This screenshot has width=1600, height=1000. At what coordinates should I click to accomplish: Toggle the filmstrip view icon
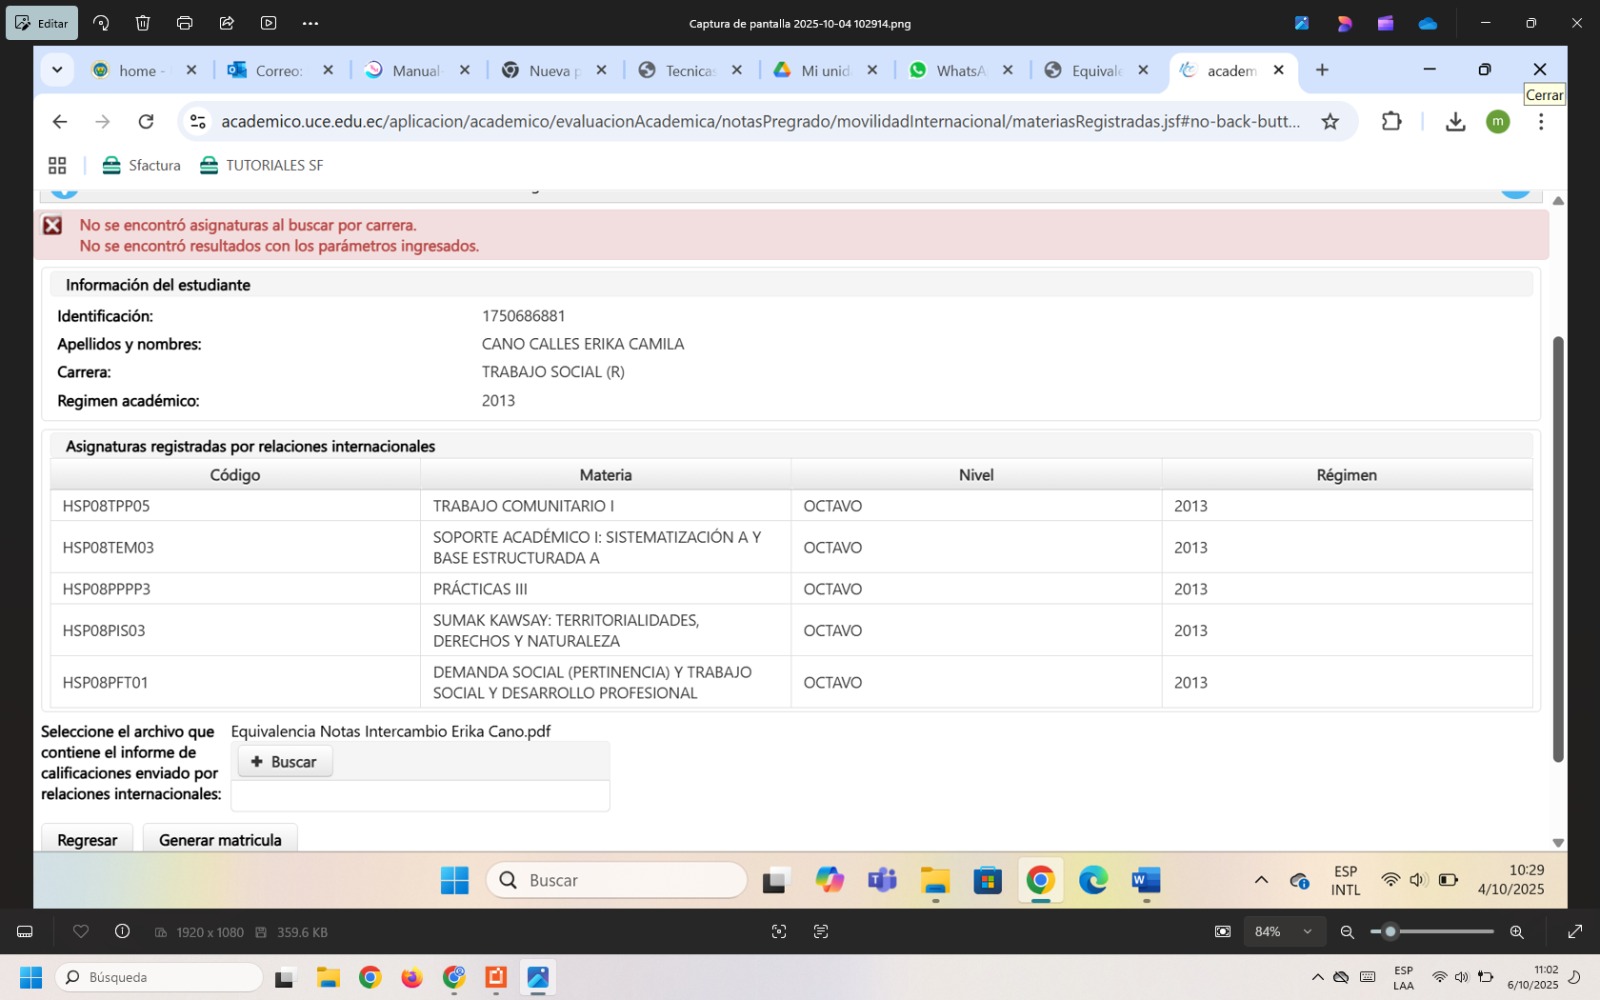(25, 931)
